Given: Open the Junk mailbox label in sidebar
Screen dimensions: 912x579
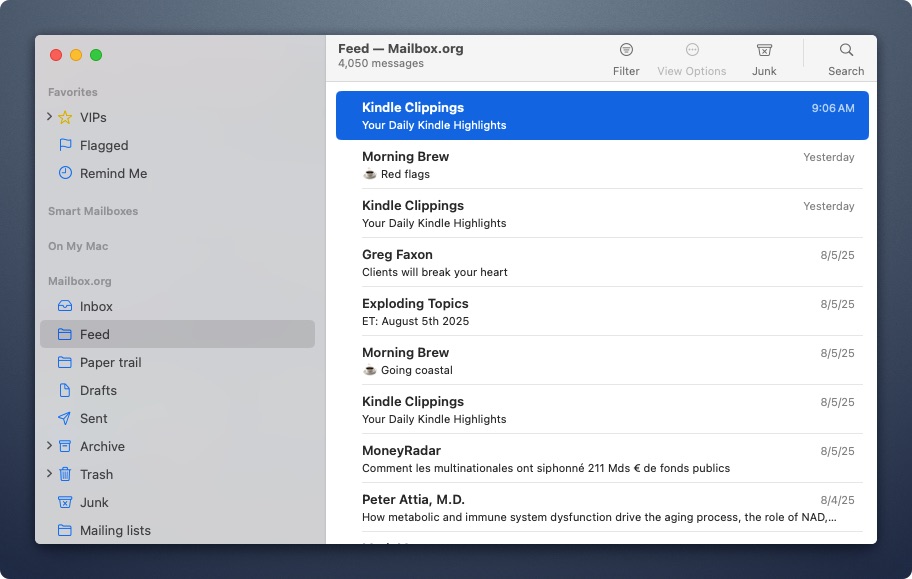Looking at the screenshot, I should 94,502.
